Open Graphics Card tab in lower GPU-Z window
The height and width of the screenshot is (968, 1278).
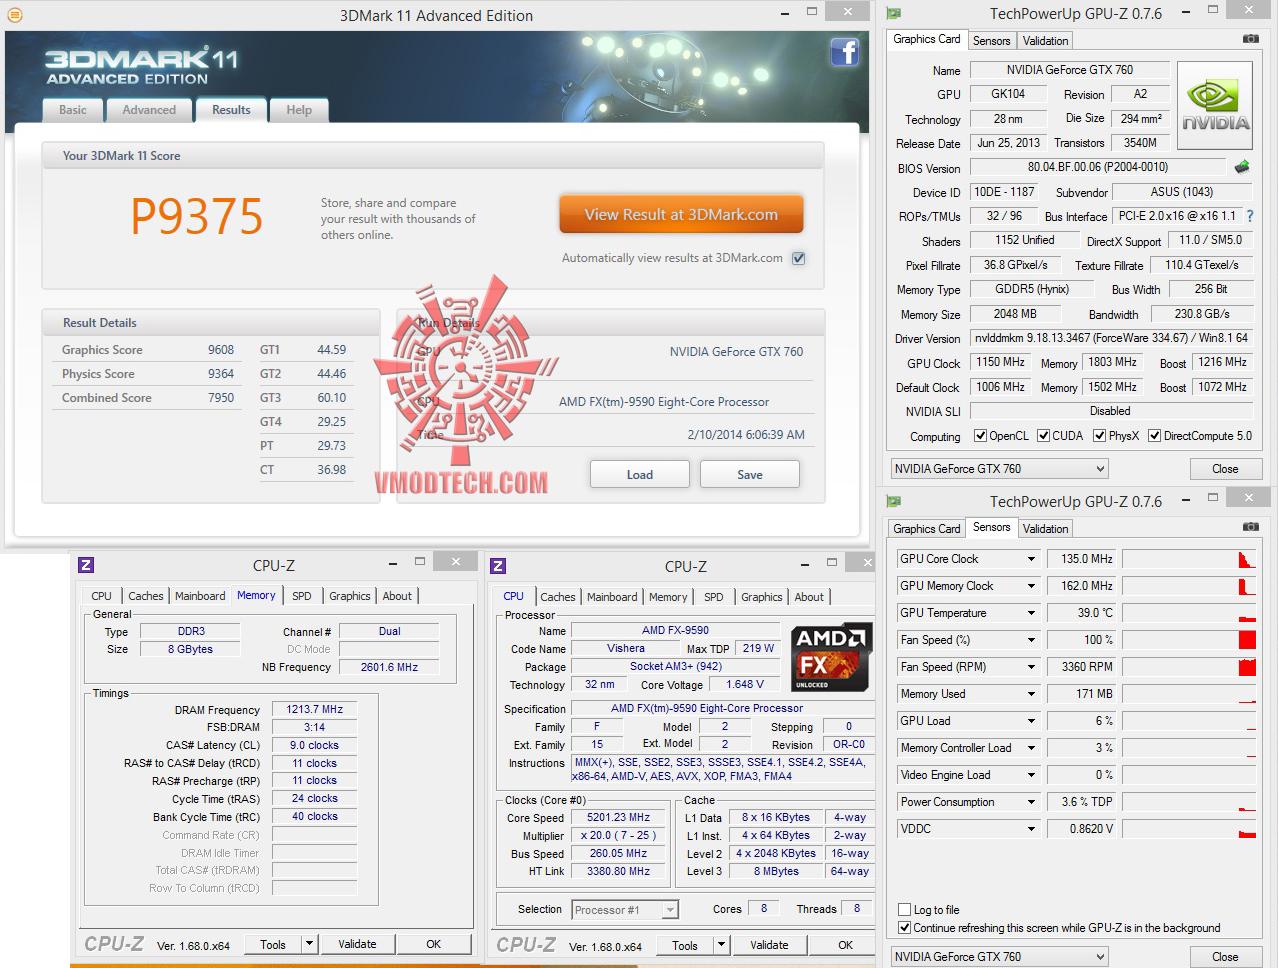(927, 529)
